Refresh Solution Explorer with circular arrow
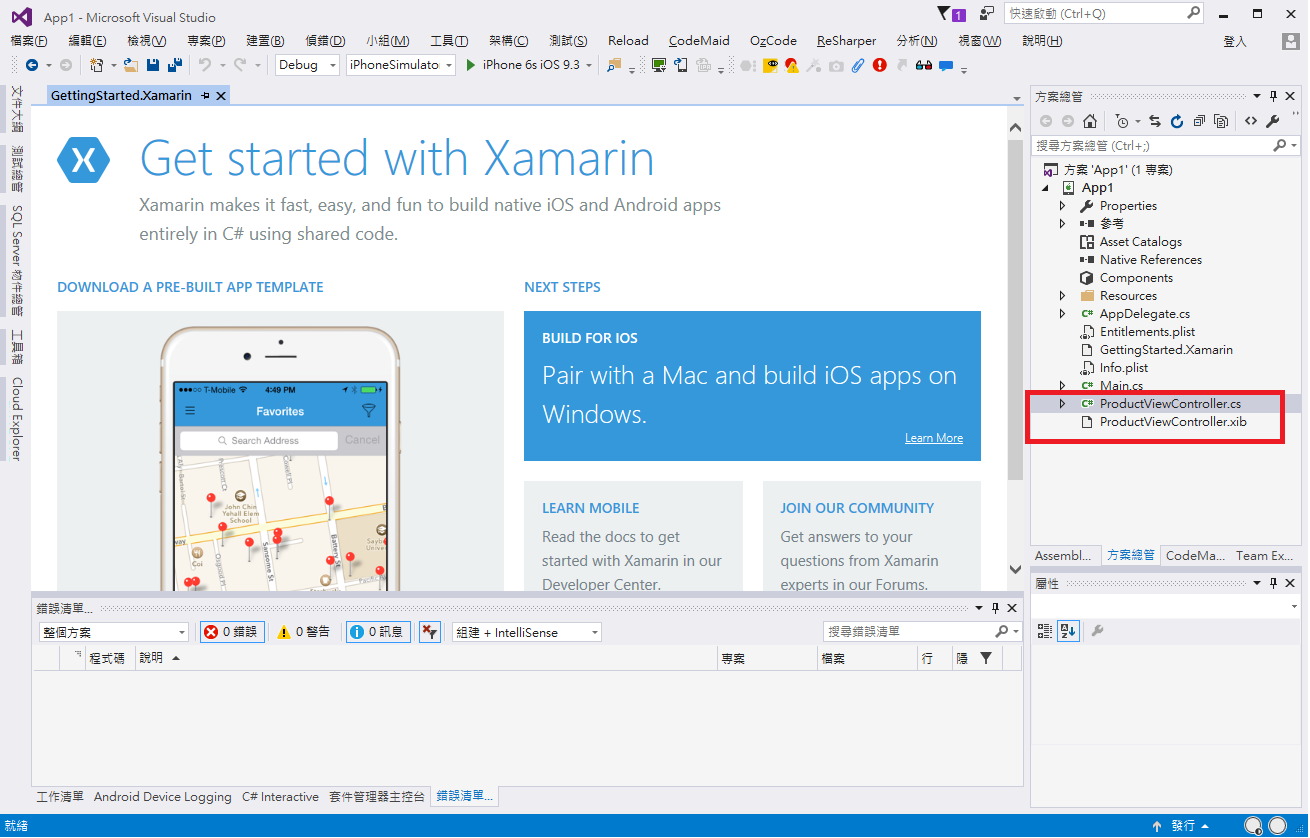This screenshot has height=838, width=1310. [x=1177, y=121]
